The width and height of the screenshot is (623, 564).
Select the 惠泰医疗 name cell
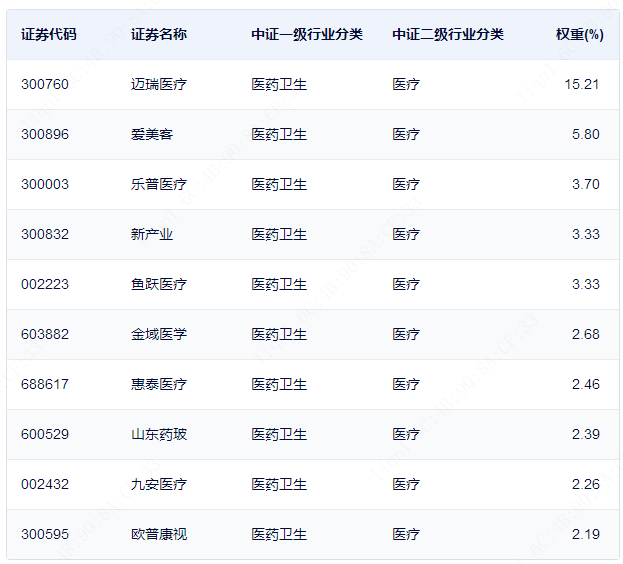pyautogui.click(x=159, y=384)
